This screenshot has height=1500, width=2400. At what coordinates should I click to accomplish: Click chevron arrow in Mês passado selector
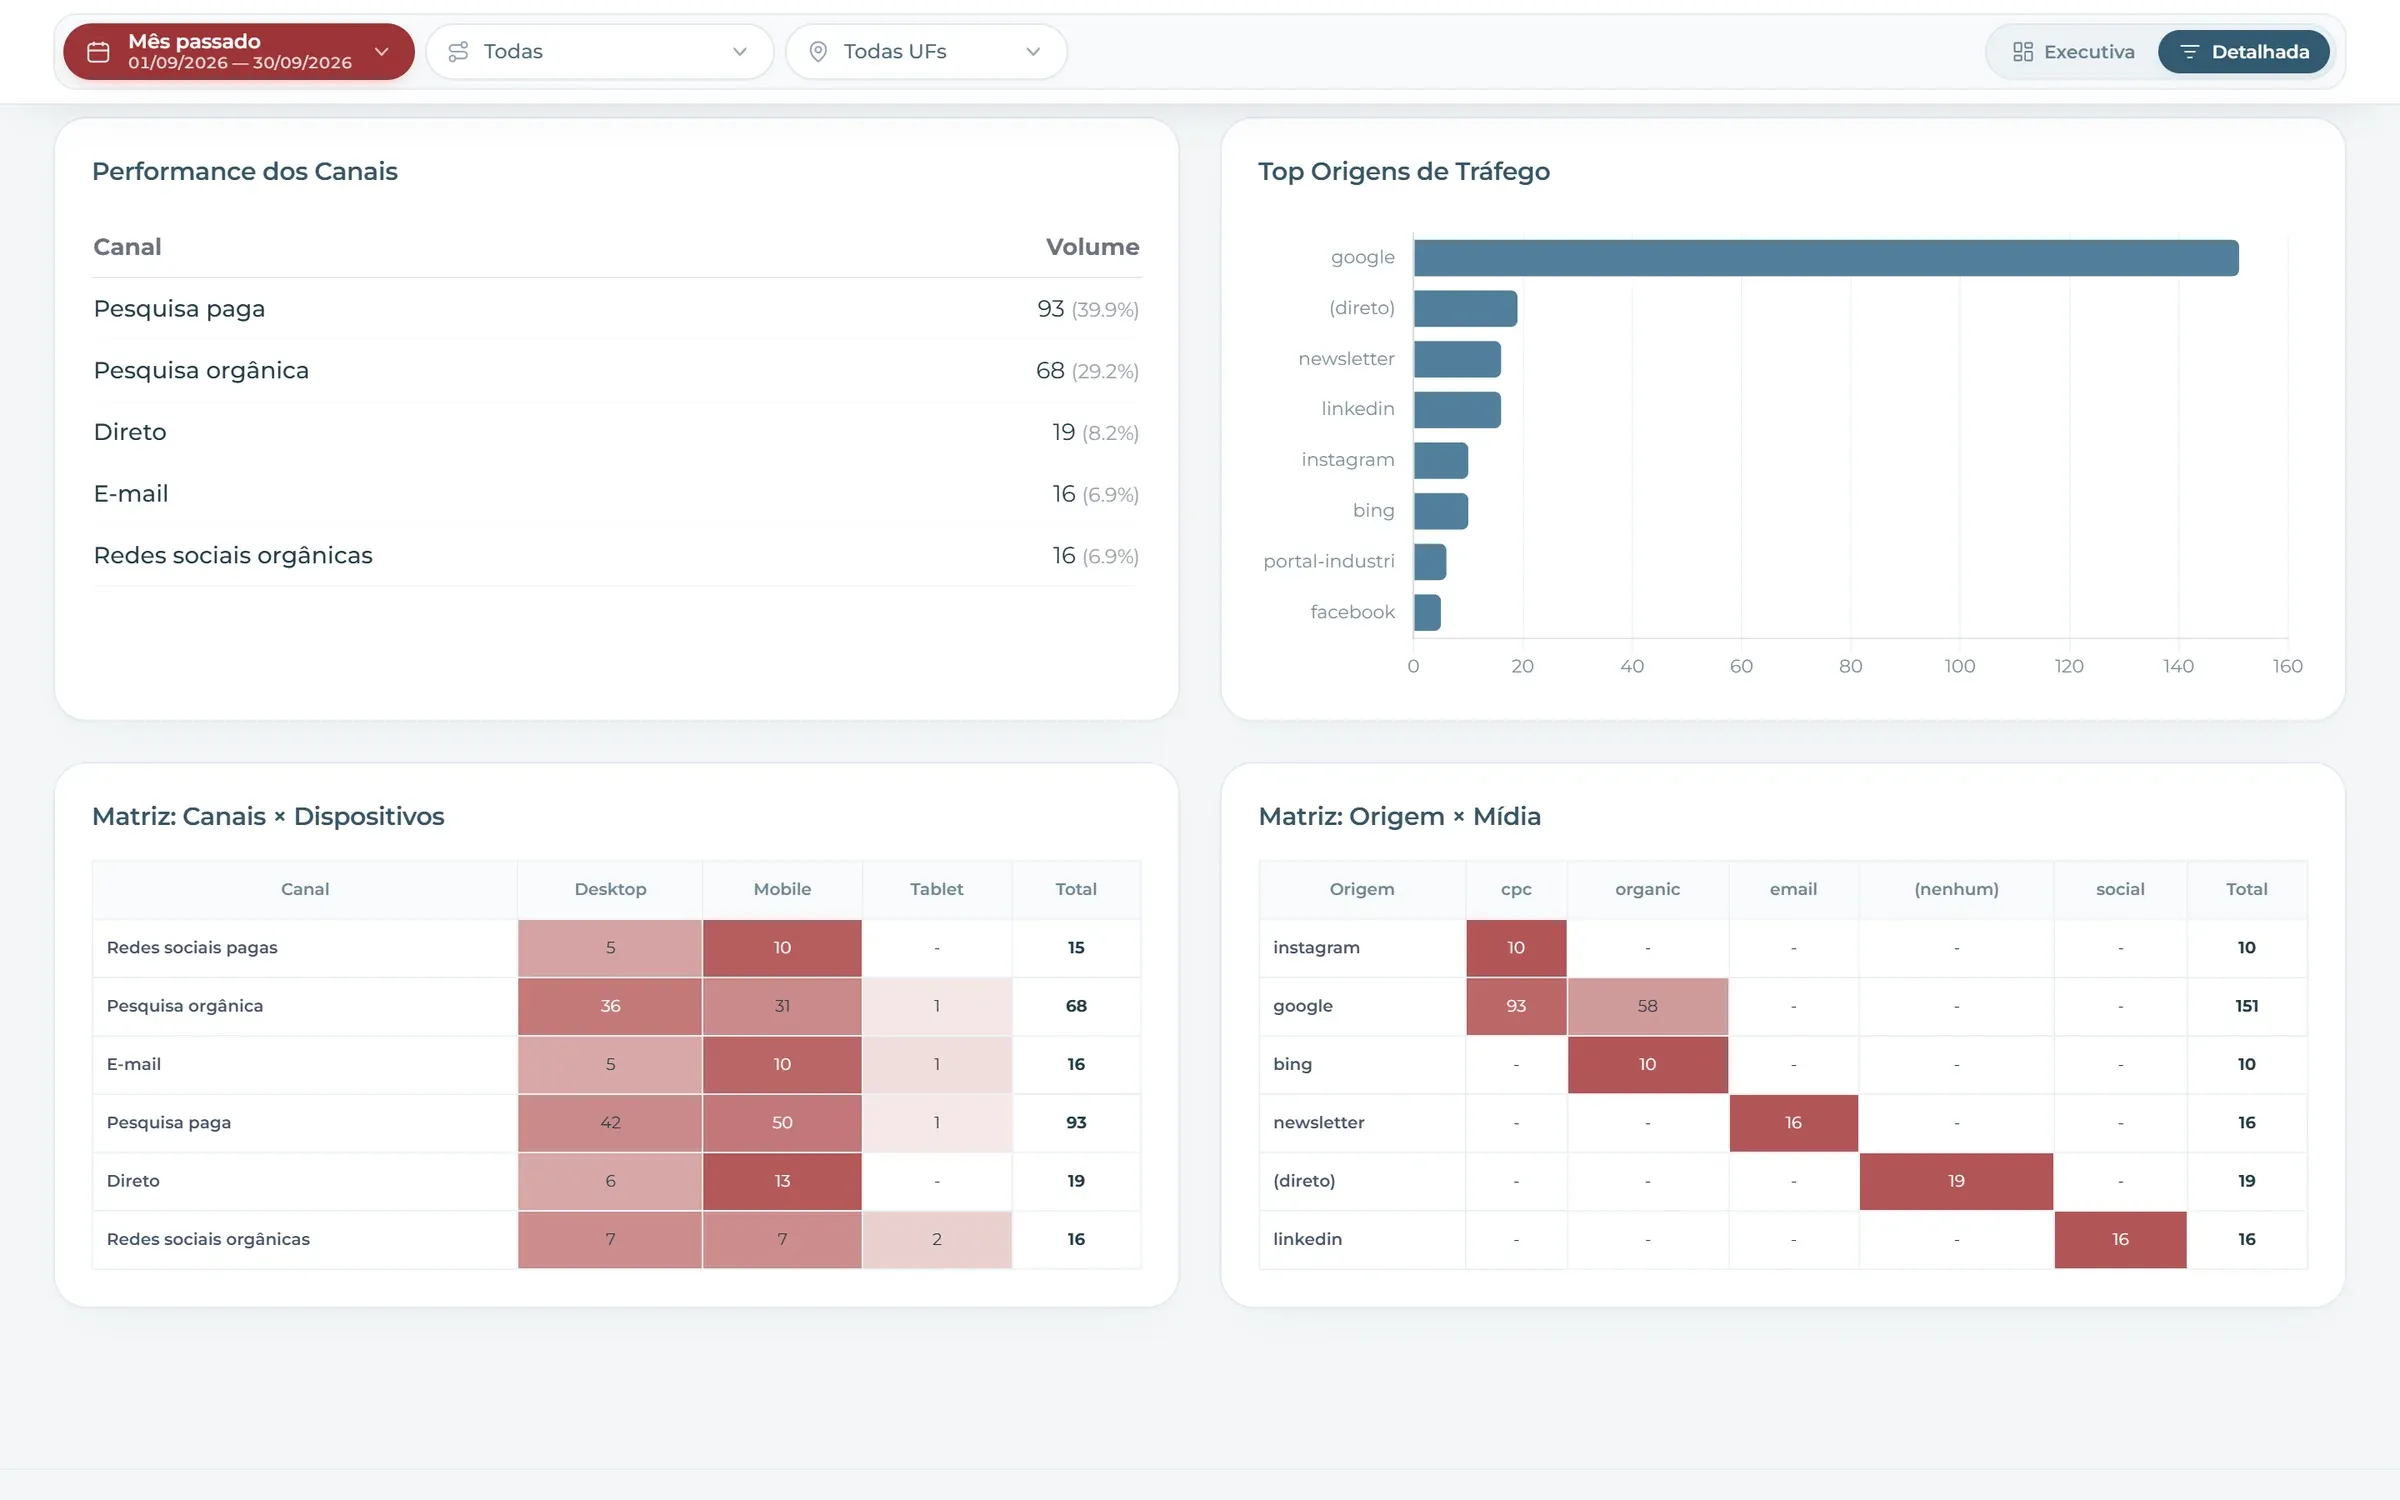tap(381, 52)
